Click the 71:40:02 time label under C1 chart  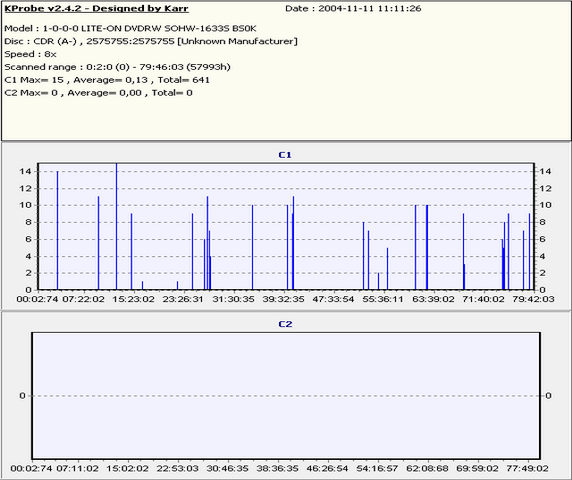click(483, 299)
